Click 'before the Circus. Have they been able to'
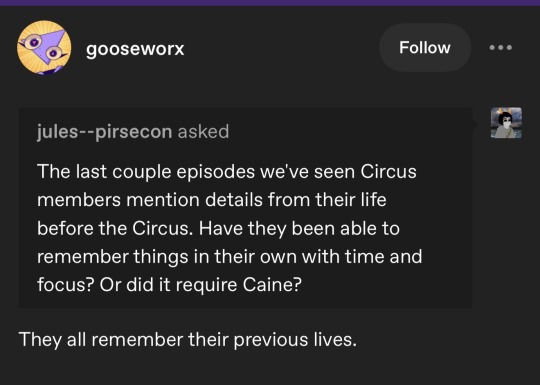Image resolution: width=540 pixels, height=385 pixels. [218, 228]
